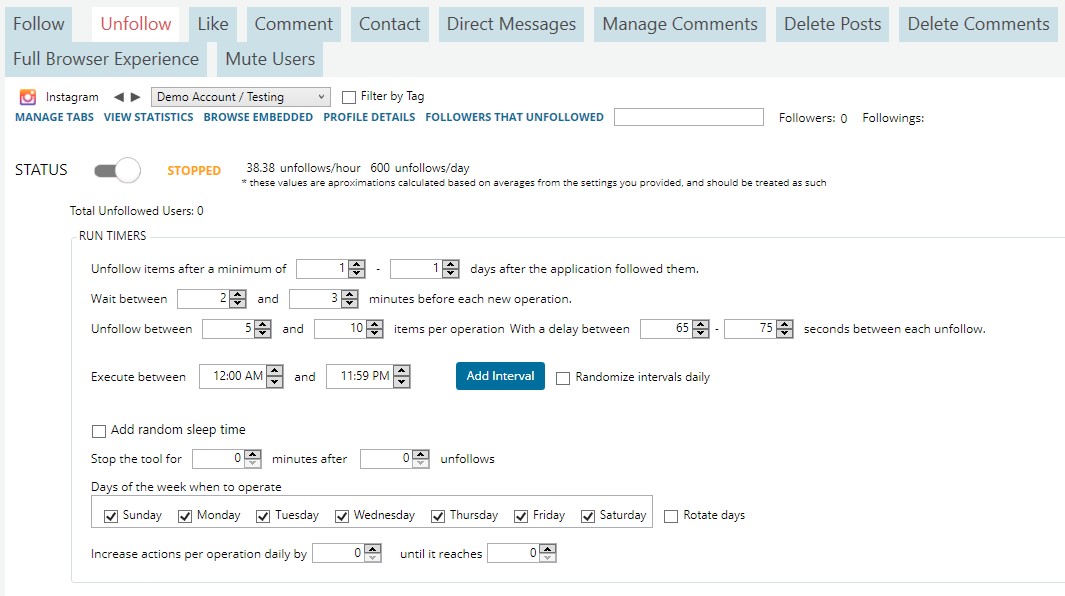Screen dimensions: 1065x596
Task: Open the Like tab
Action: (x=213, y=24)
